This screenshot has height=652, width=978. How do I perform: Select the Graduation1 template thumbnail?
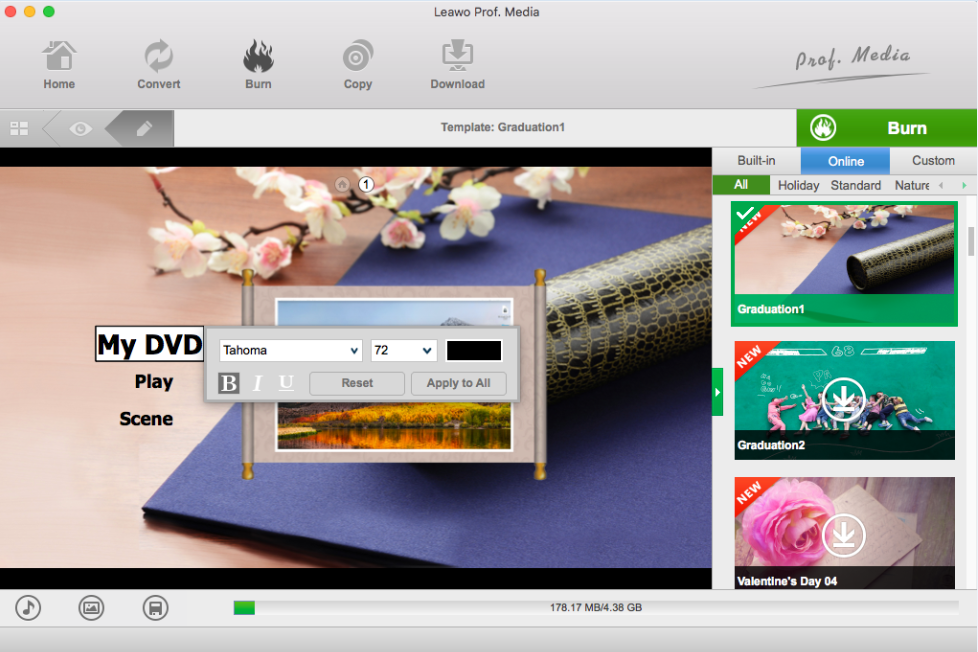tap(844, 264)
